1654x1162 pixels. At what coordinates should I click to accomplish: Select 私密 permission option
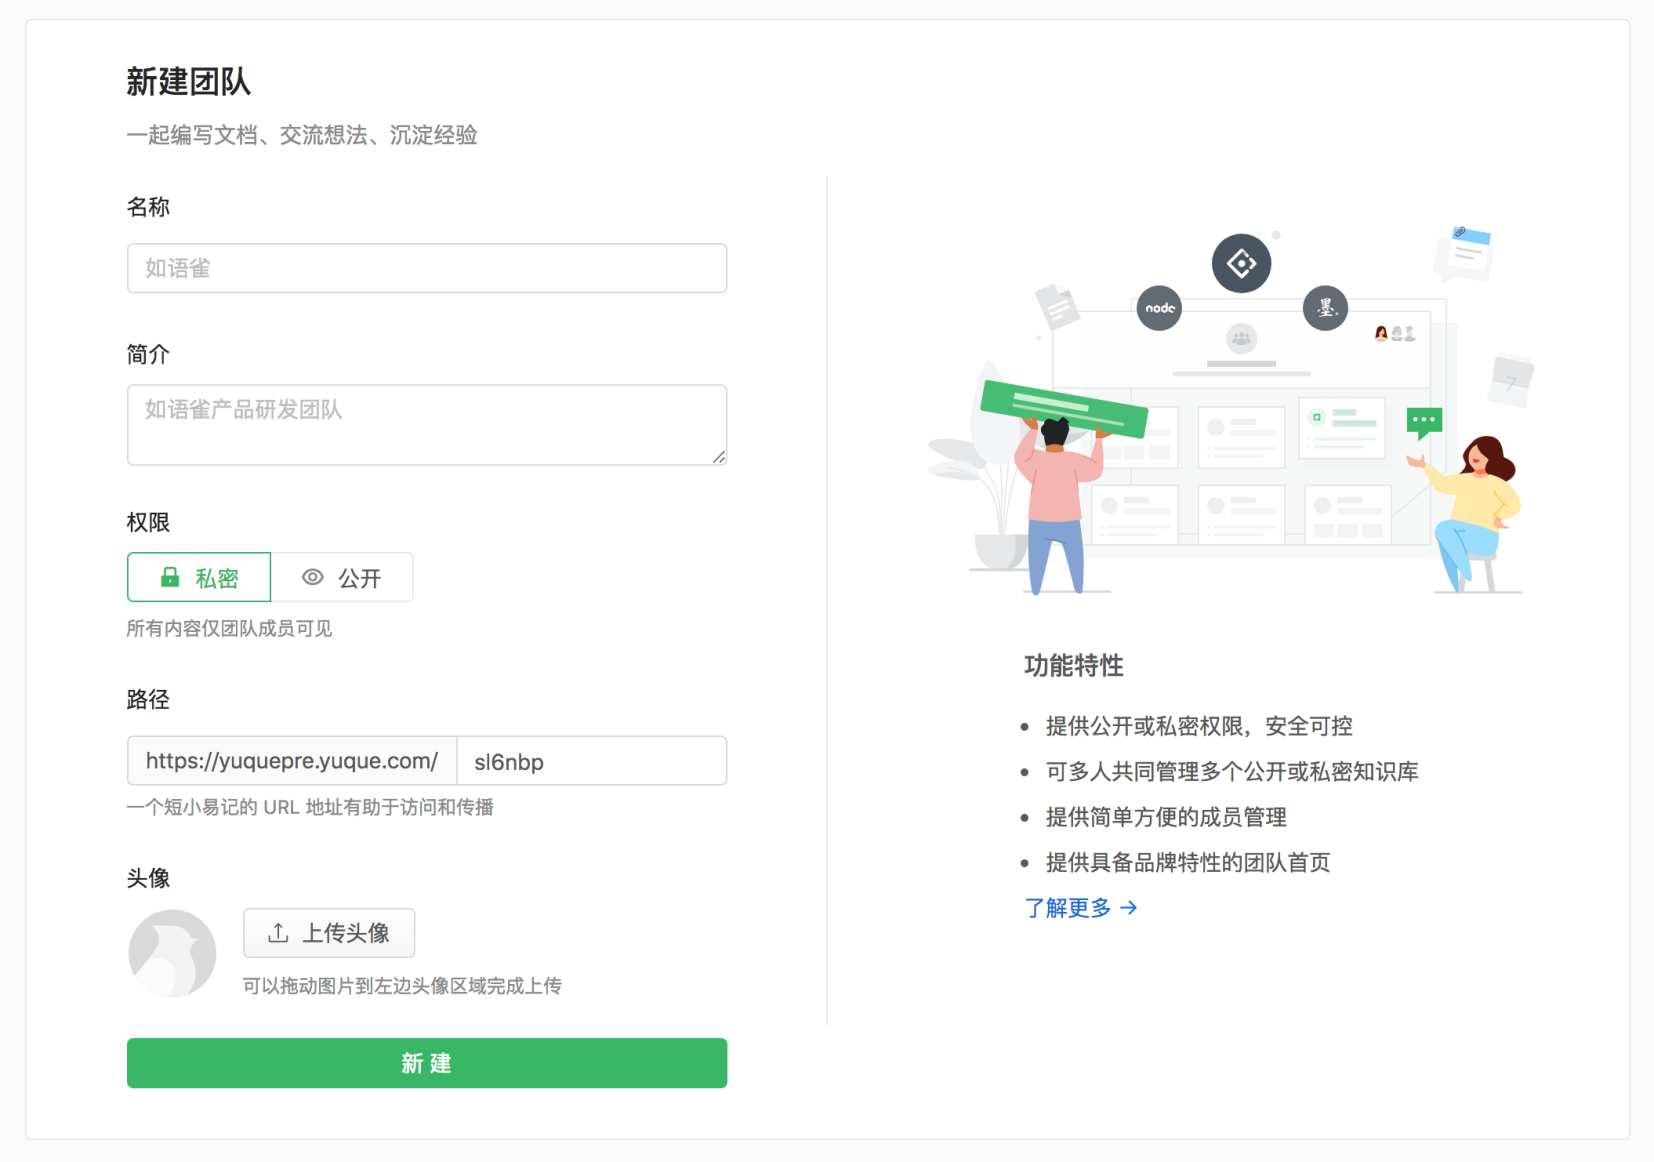pyautogui.click(x=199, y=577)
